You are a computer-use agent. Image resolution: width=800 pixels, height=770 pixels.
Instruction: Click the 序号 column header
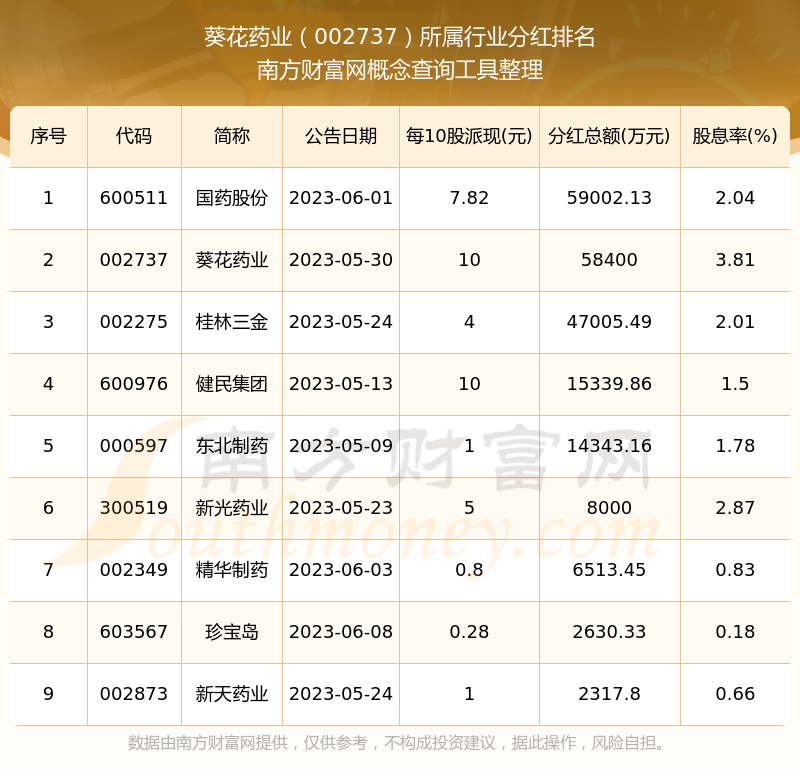coord(48,136)
